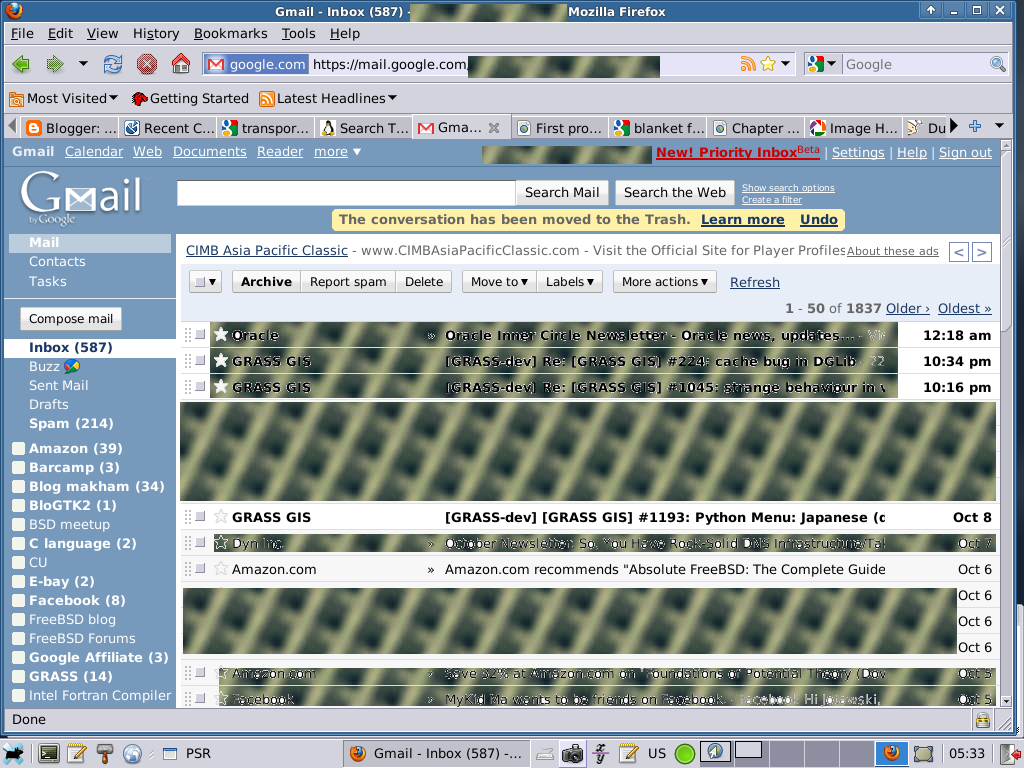1024x768 pixels.
Task: Click the Search Mail button
Action: pyautogui.click(x=562, y=193)
